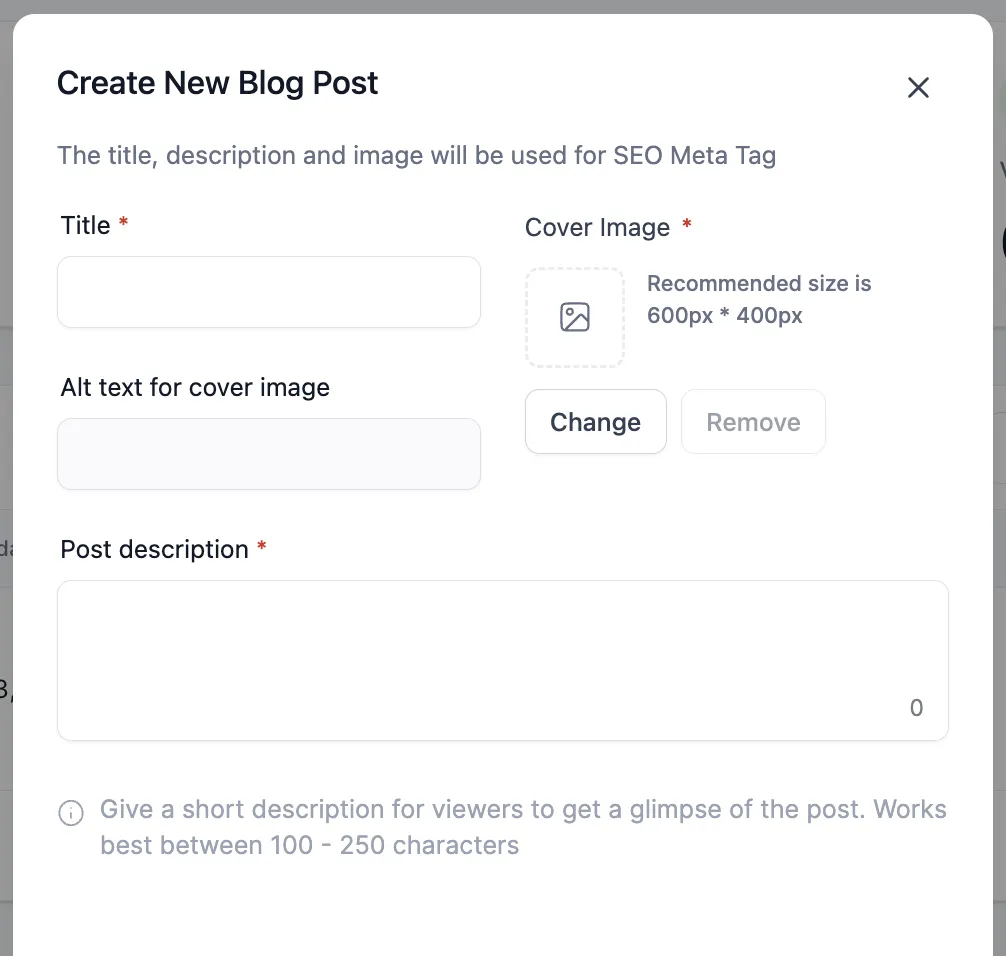
Task: Click the Alt text for cover image field
Action: pyautogui.click(x=269, y=454)
